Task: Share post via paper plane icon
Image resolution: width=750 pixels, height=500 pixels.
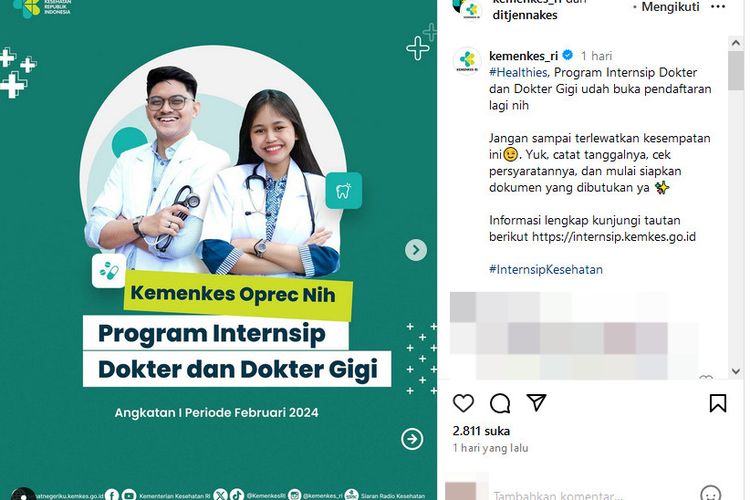Action: pyautogui.click(x=536, y=402)
